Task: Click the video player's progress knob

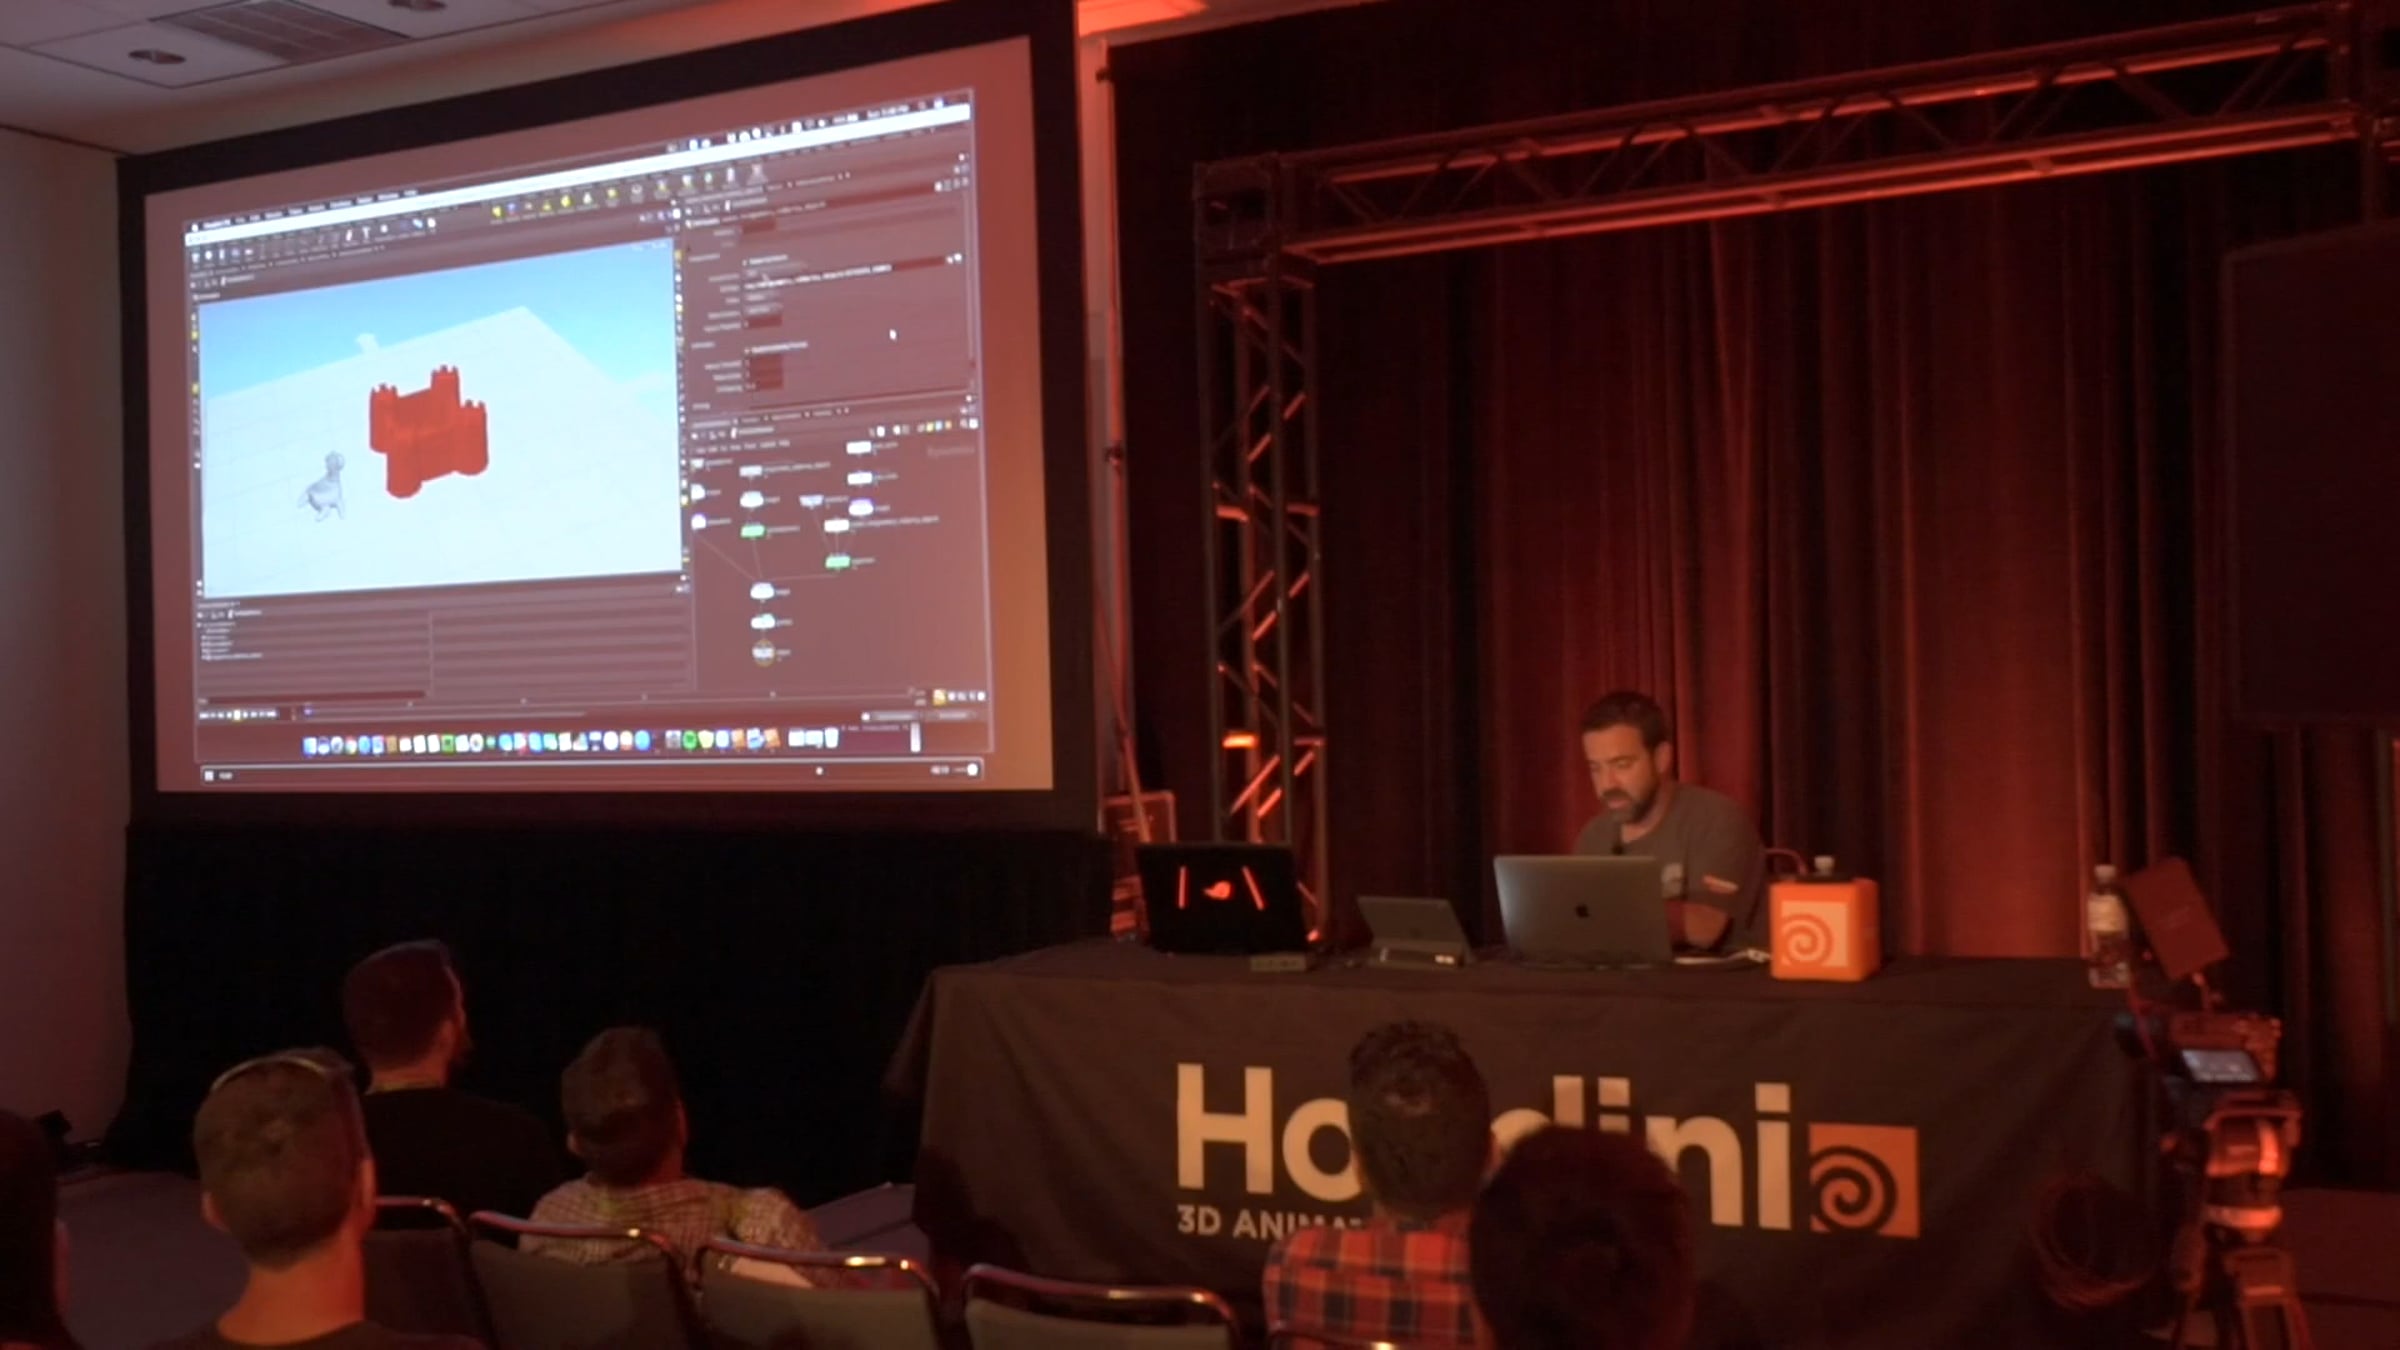Action: (x=820, y=771)
